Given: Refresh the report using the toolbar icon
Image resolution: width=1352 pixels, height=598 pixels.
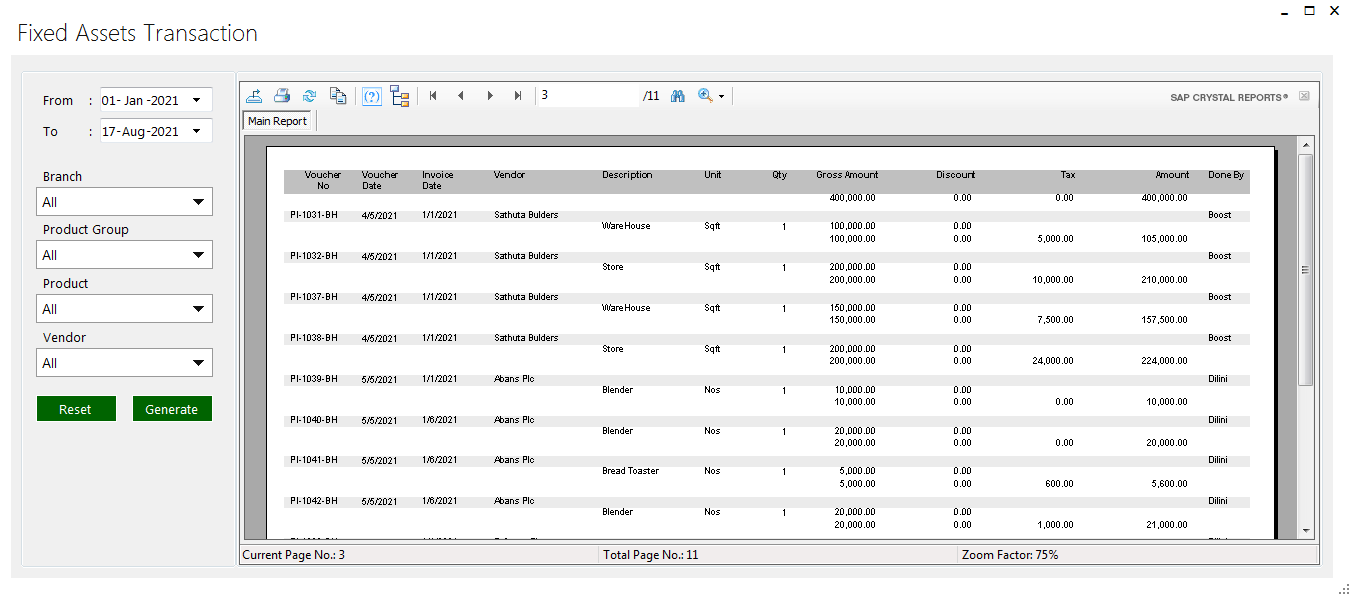Looking at the screenshot, I should point(310,96).
